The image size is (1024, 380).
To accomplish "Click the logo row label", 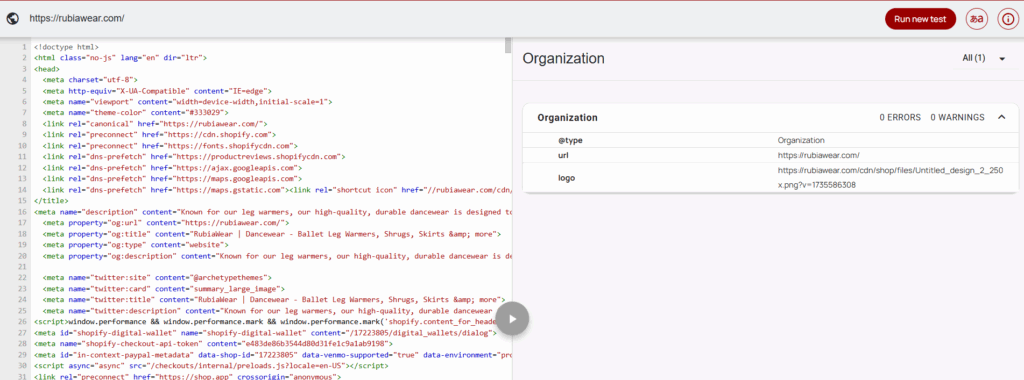I will [566, 178].
